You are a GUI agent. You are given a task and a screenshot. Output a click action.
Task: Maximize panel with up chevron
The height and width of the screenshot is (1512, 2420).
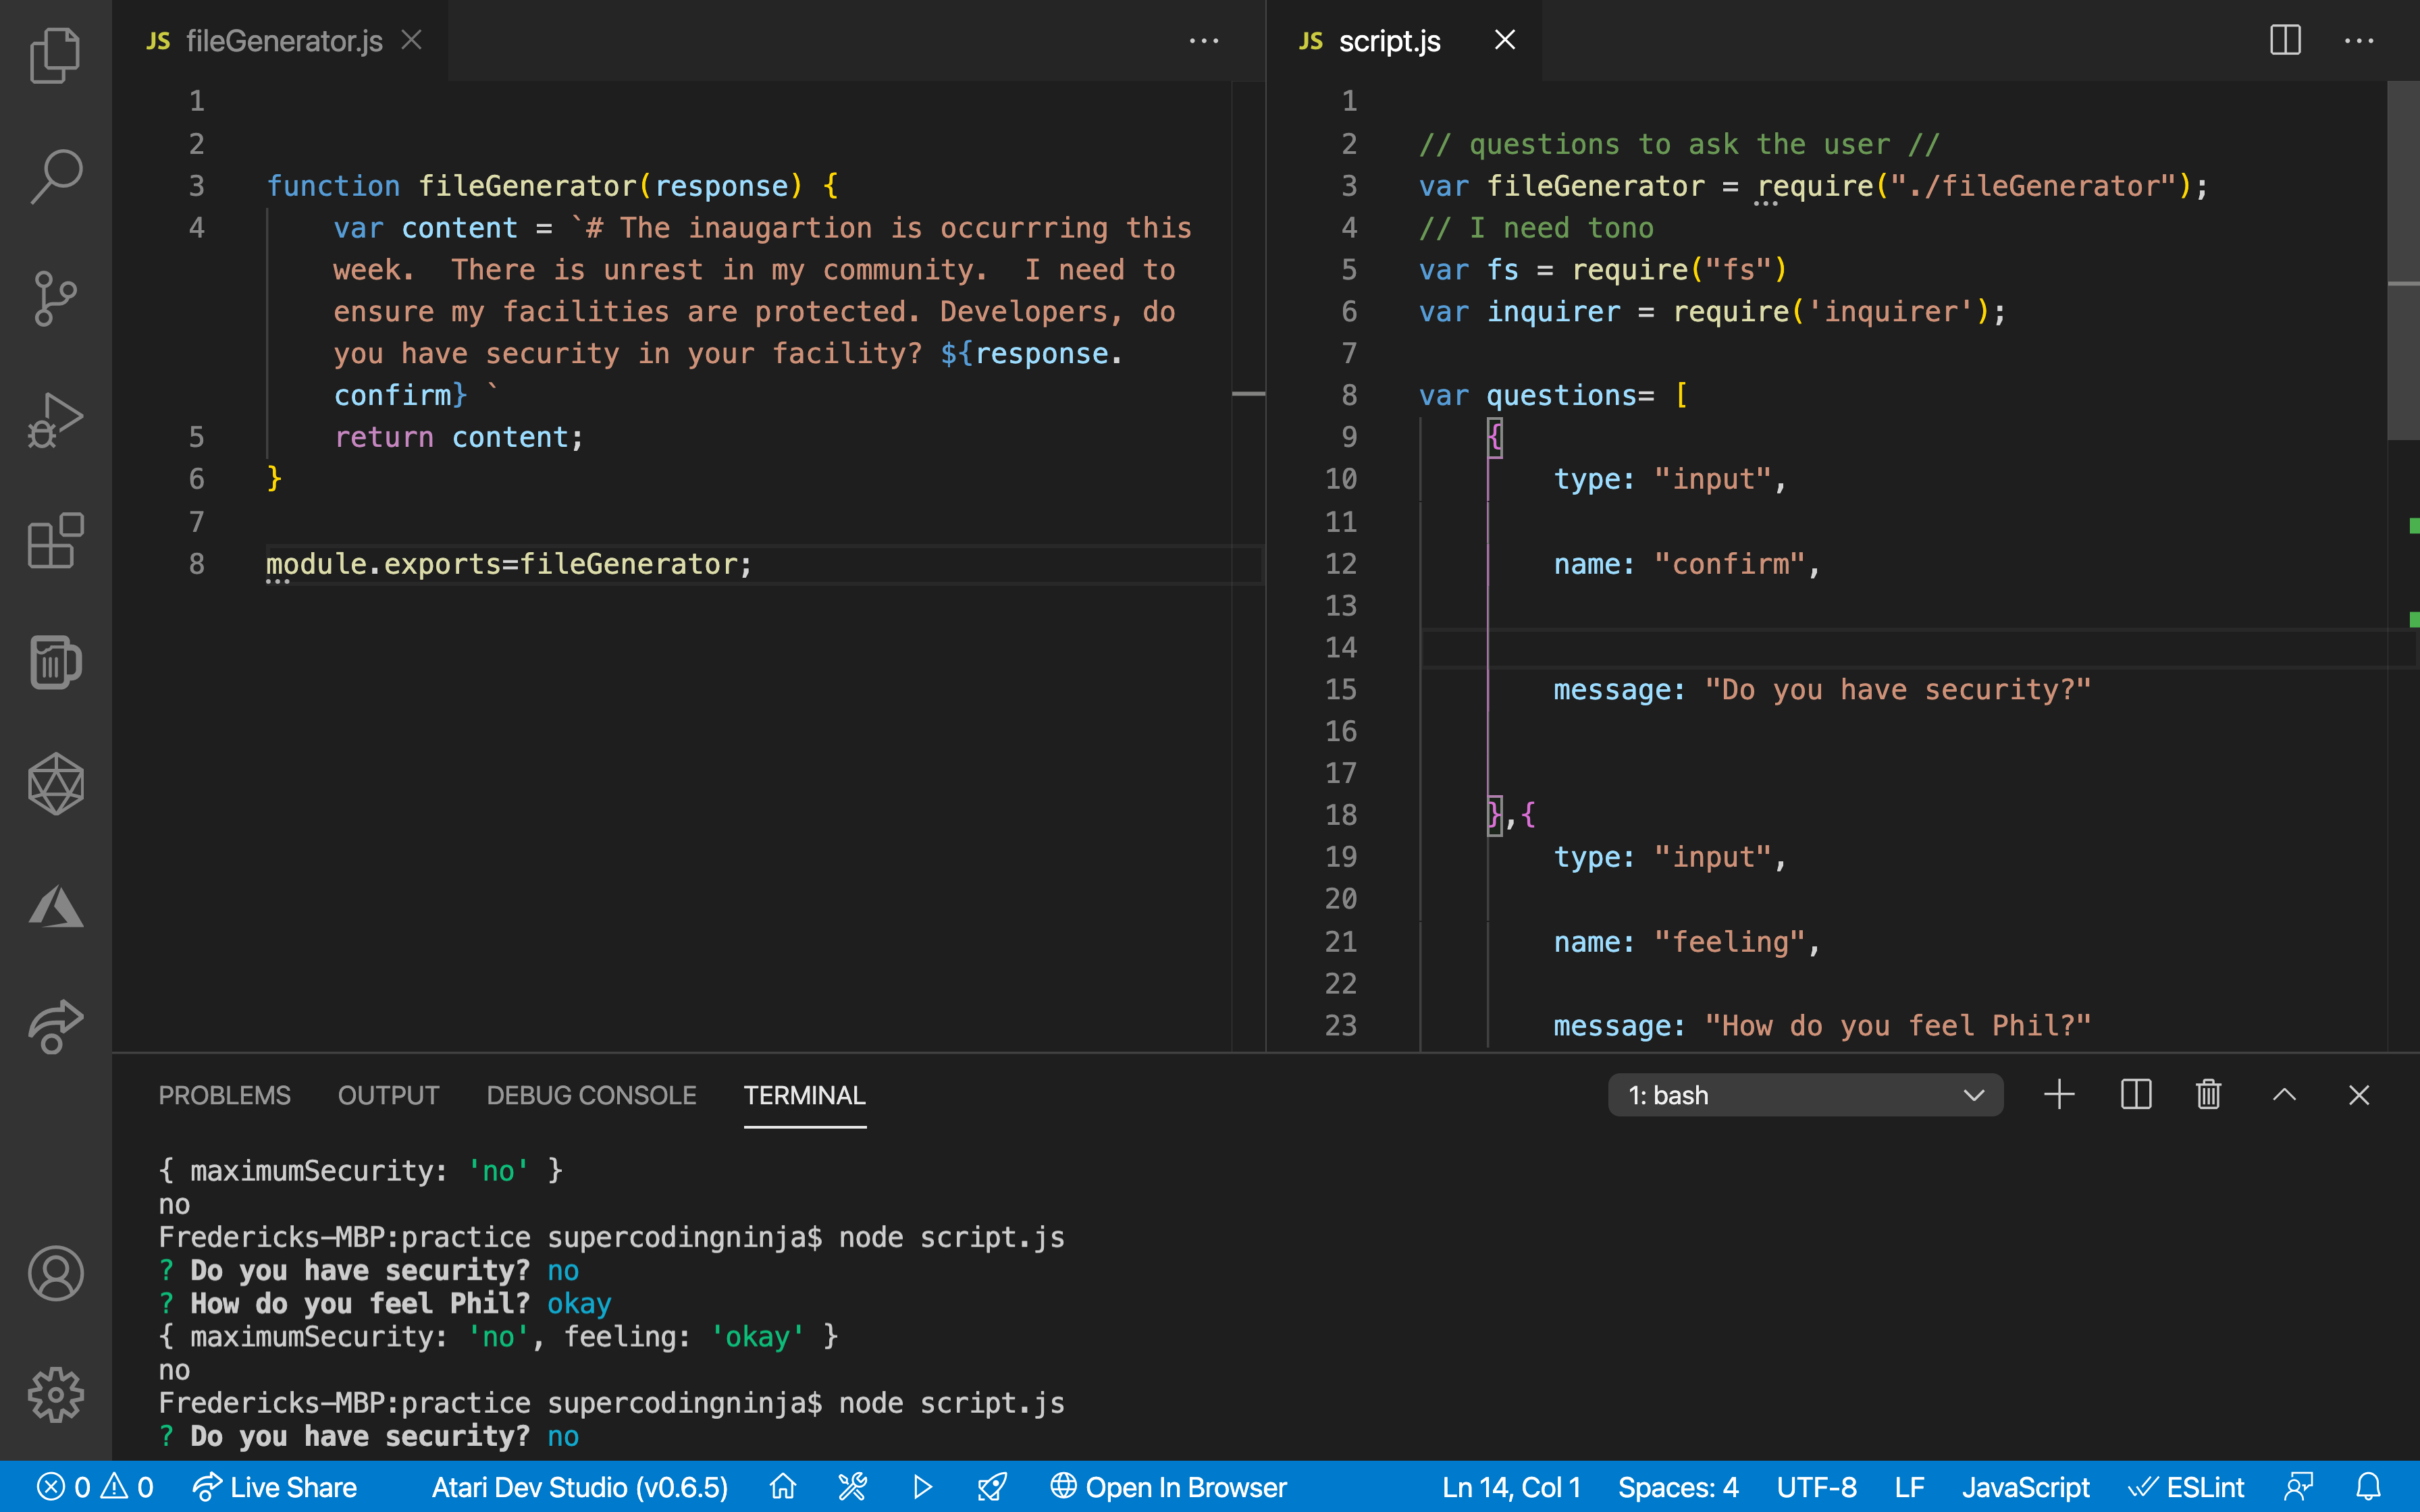(x=2284, y=1095)
